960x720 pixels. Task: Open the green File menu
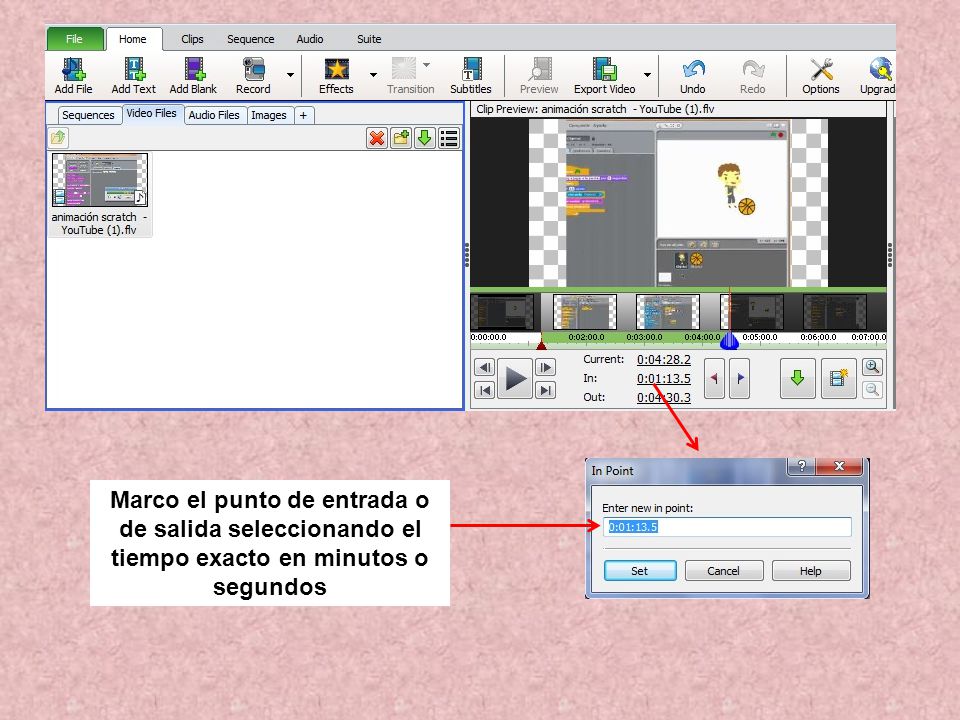[x=75, y=39]
